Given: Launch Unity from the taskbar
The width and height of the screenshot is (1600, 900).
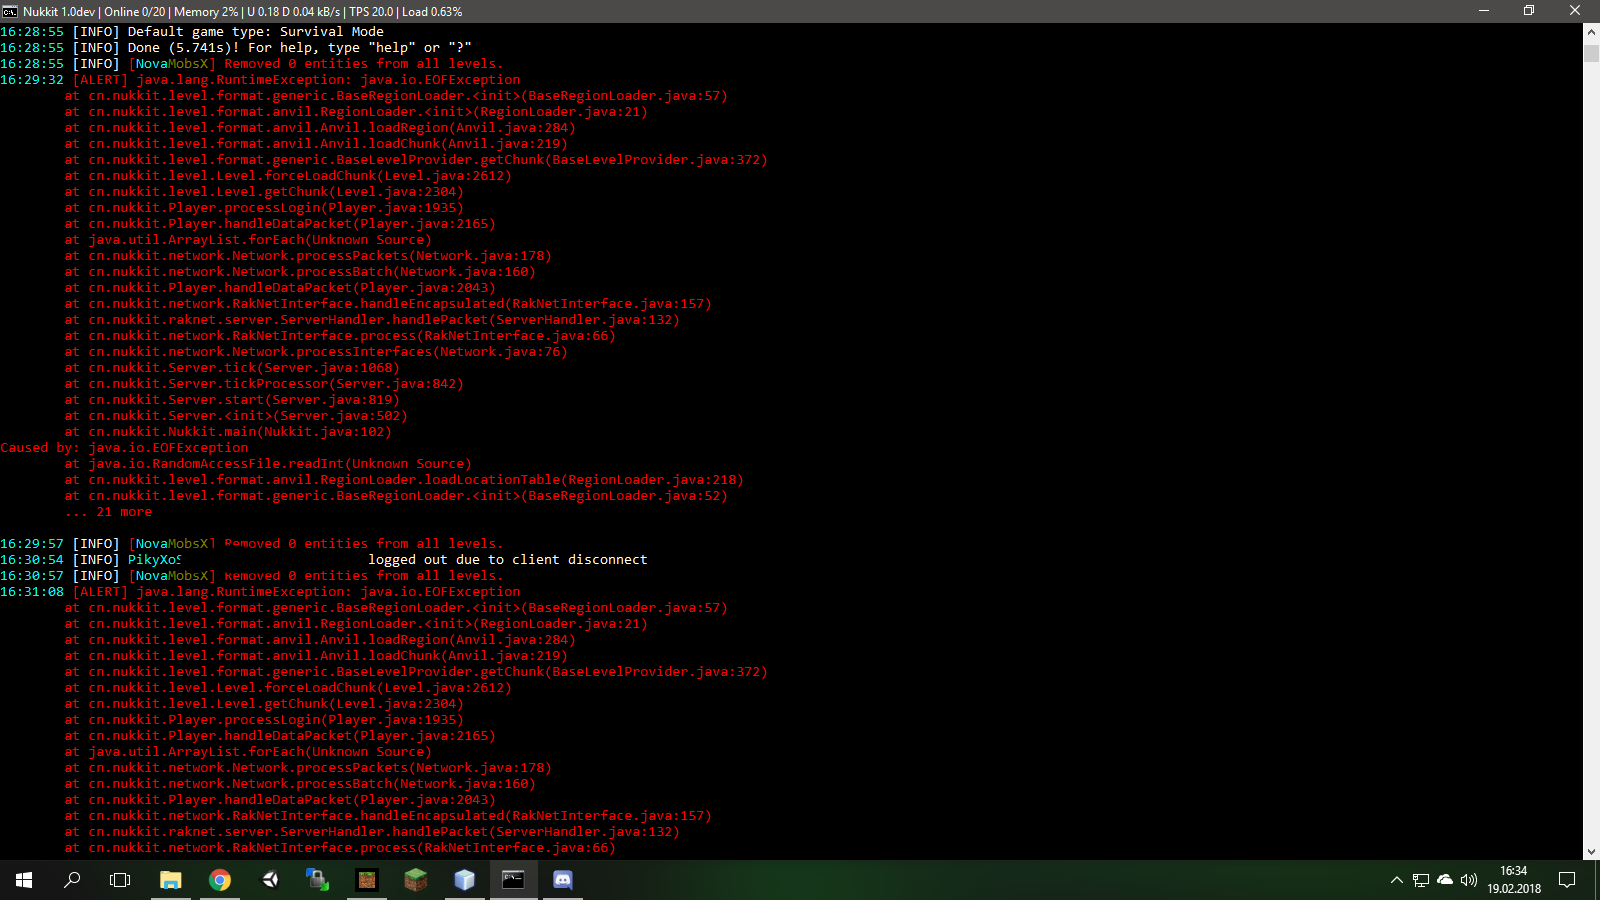Looking at the screenshot, I should point(268,880).
